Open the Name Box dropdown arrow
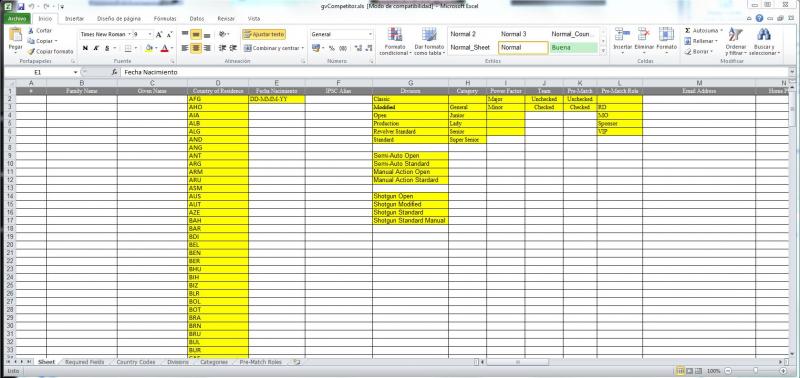 [x=76, y=72]
